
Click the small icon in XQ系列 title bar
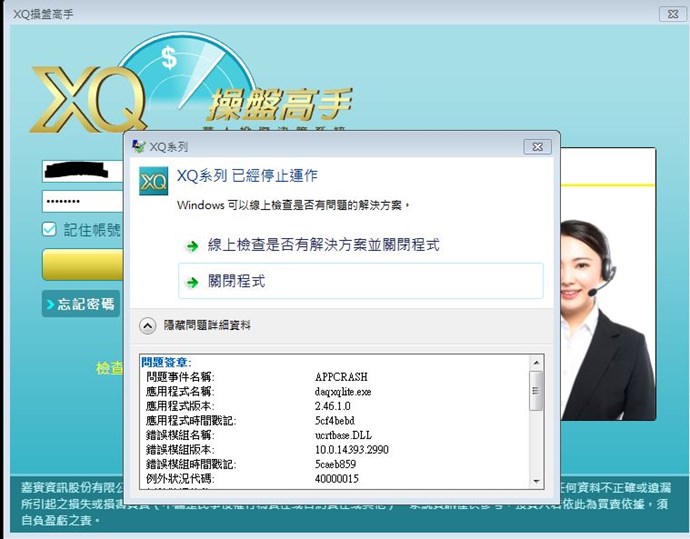click(138, 146)
